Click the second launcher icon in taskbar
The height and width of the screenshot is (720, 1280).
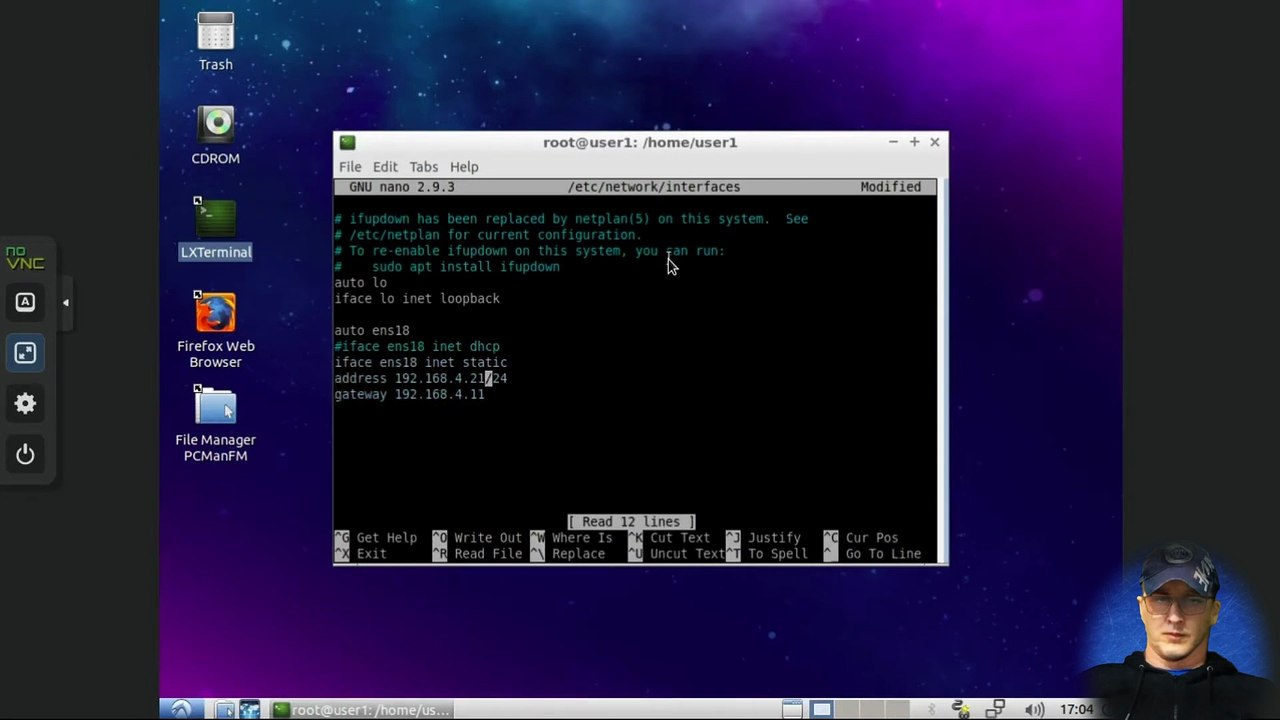pyautogui.click(x=249, y=709)
